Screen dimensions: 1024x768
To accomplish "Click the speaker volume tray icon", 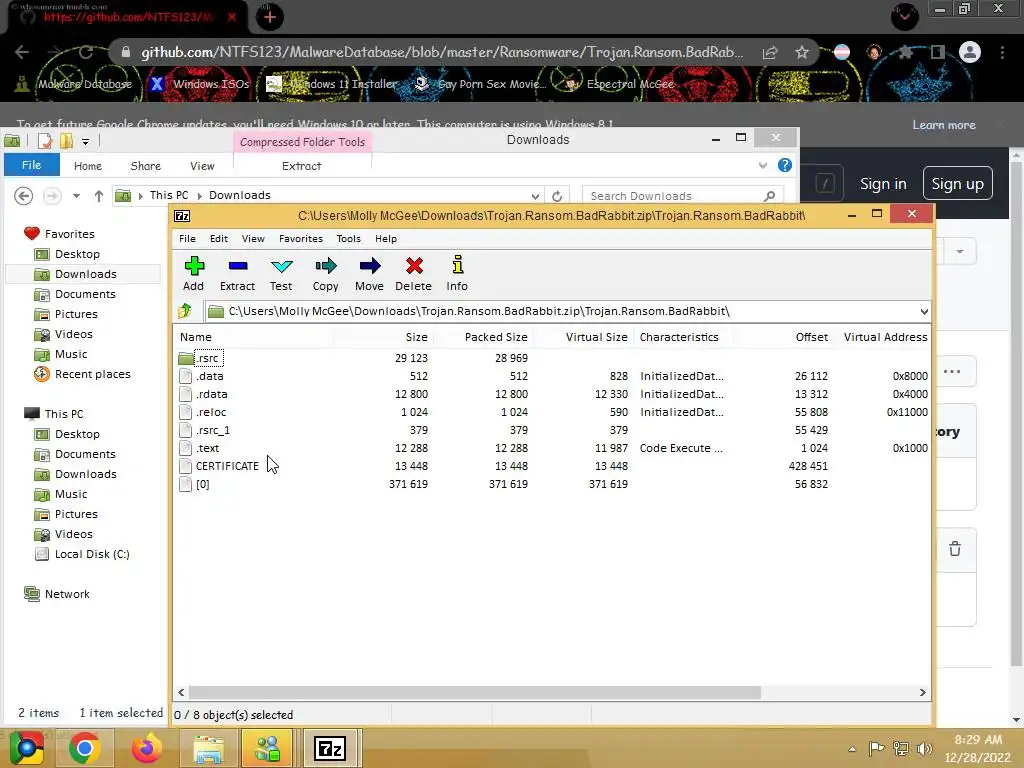I will click(x=925, y=749).
